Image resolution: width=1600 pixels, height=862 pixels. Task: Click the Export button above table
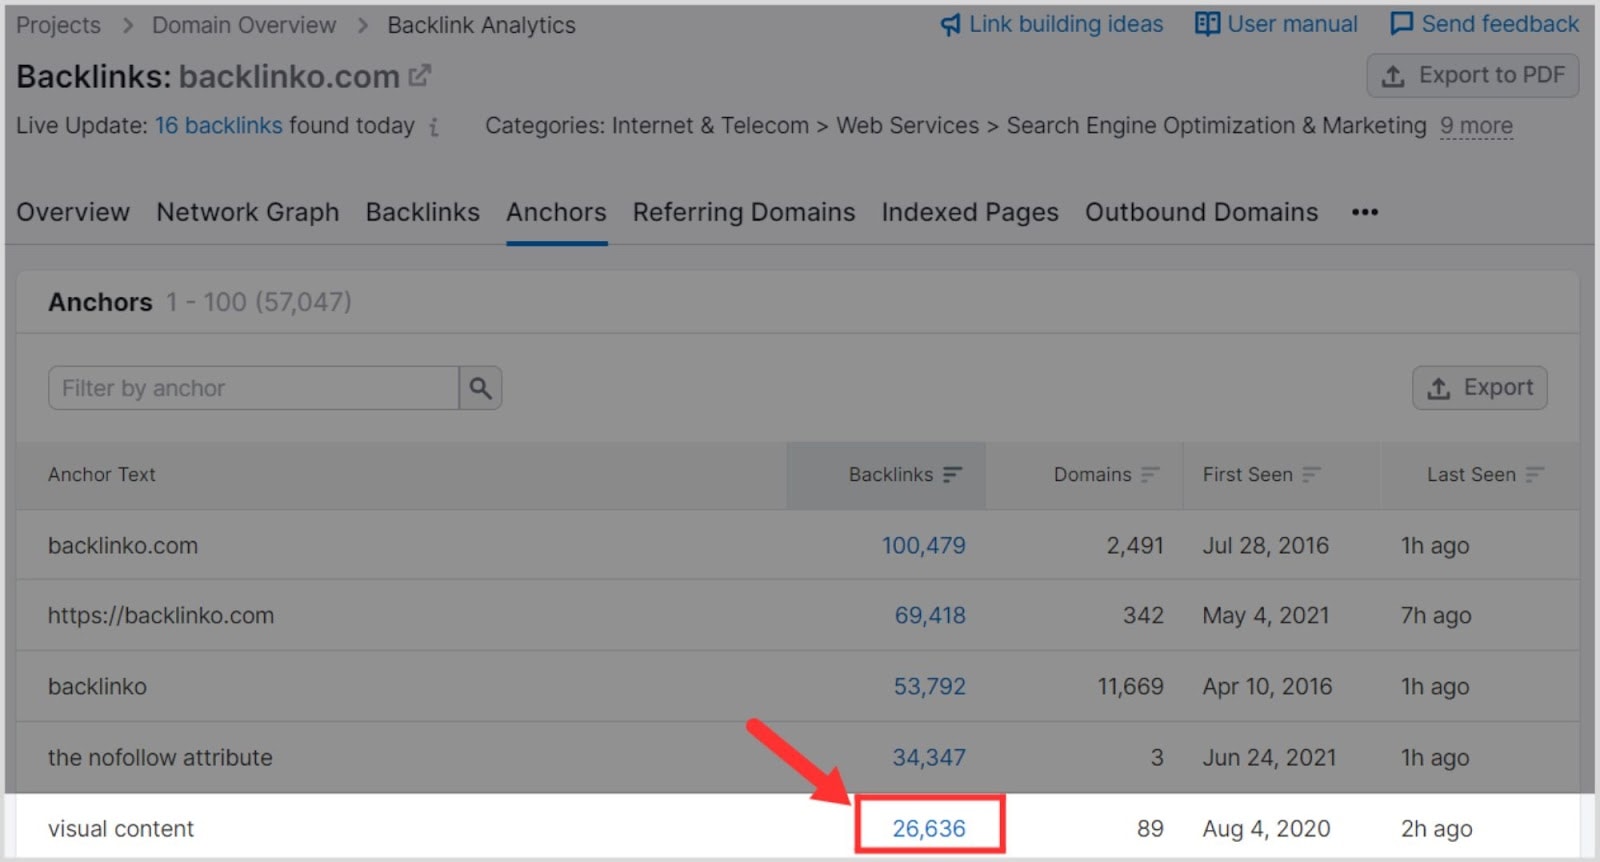point(1479,388)
